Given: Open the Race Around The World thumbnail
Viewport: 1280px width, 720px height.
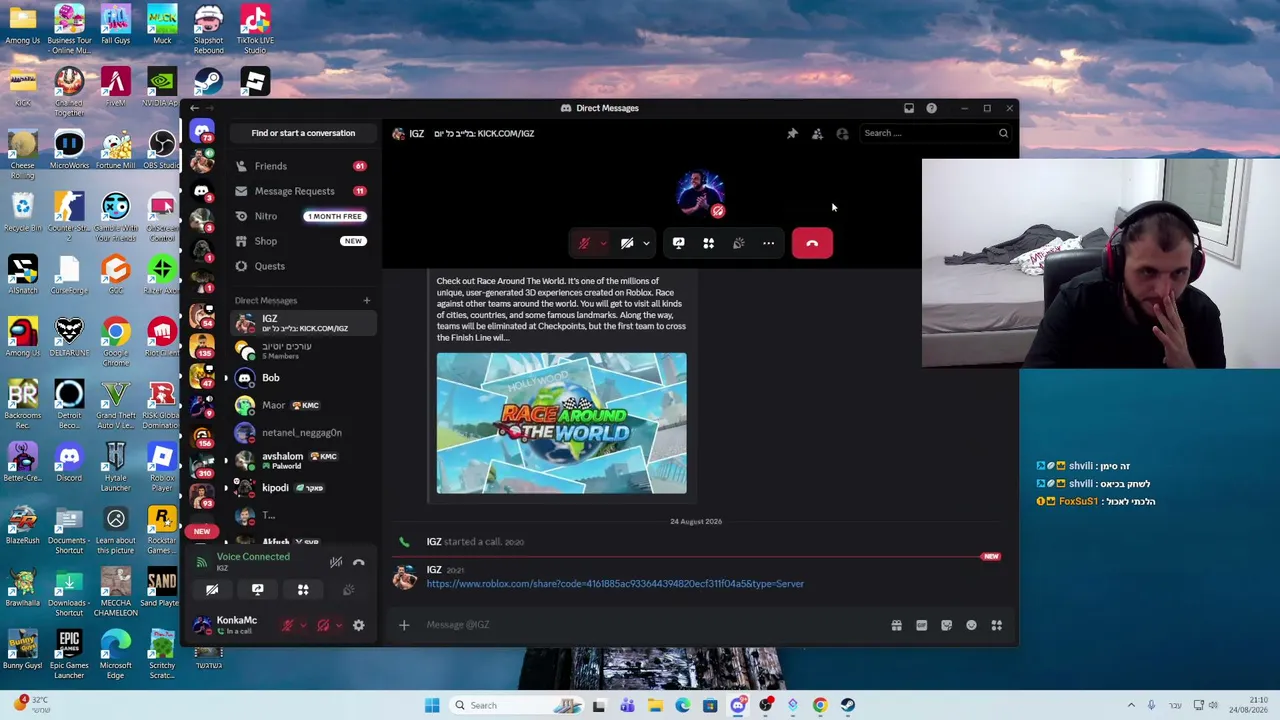Looking at the screenshot, I should (562, 423).
